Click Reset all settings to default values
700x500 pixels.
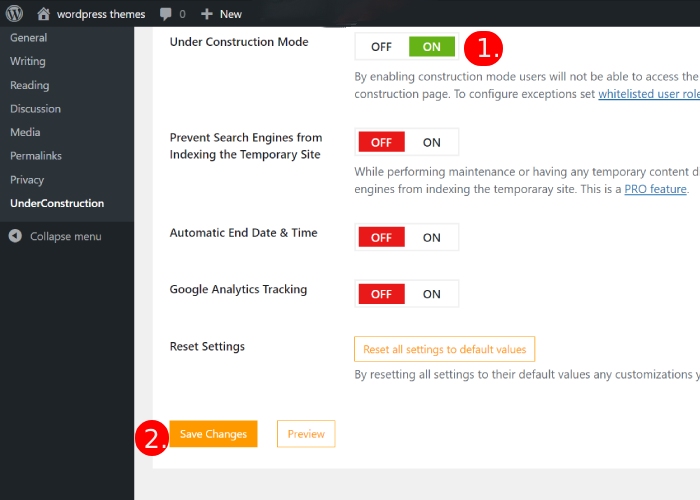445,350
